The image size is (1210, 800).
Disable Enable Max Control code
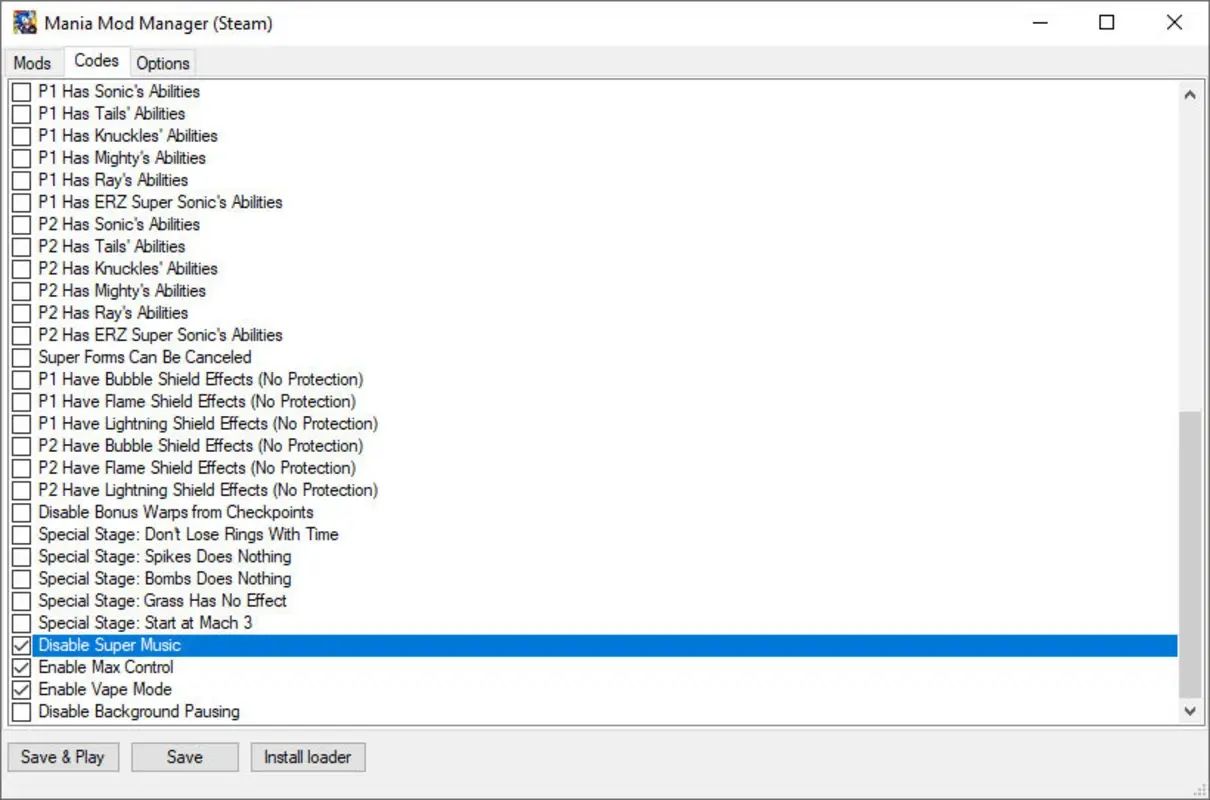tap(21, 667)
